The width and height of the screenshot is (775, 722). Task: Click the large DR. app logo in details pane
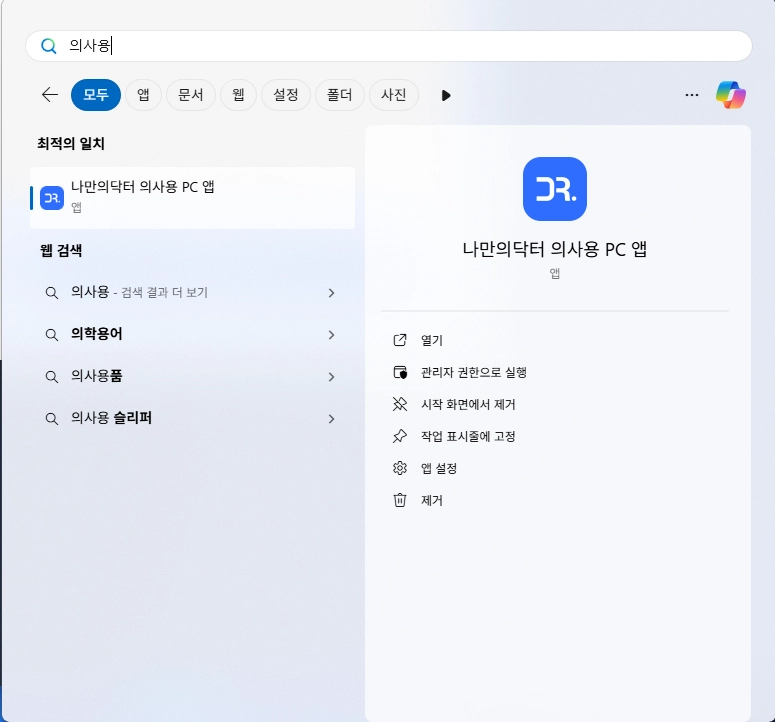point(555,189)
